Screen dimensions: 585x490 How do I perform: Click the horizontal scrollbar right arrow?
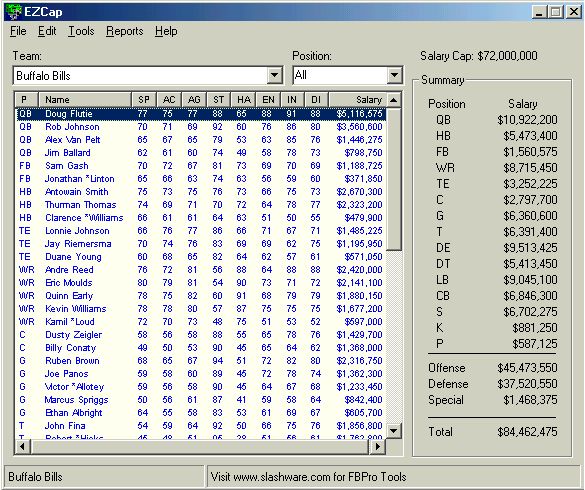[x=378, y=446]
